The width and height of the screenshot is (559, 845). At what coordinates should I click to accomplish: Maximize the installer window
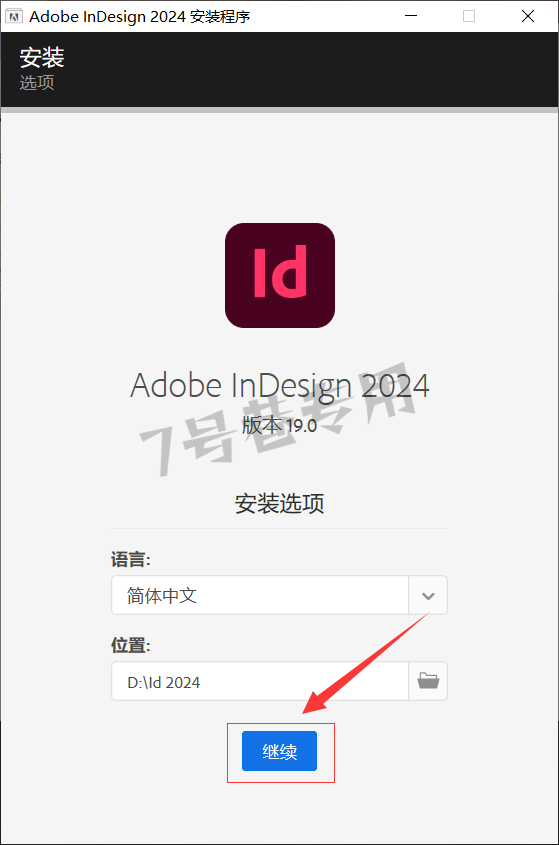click(x=469, y=16)
